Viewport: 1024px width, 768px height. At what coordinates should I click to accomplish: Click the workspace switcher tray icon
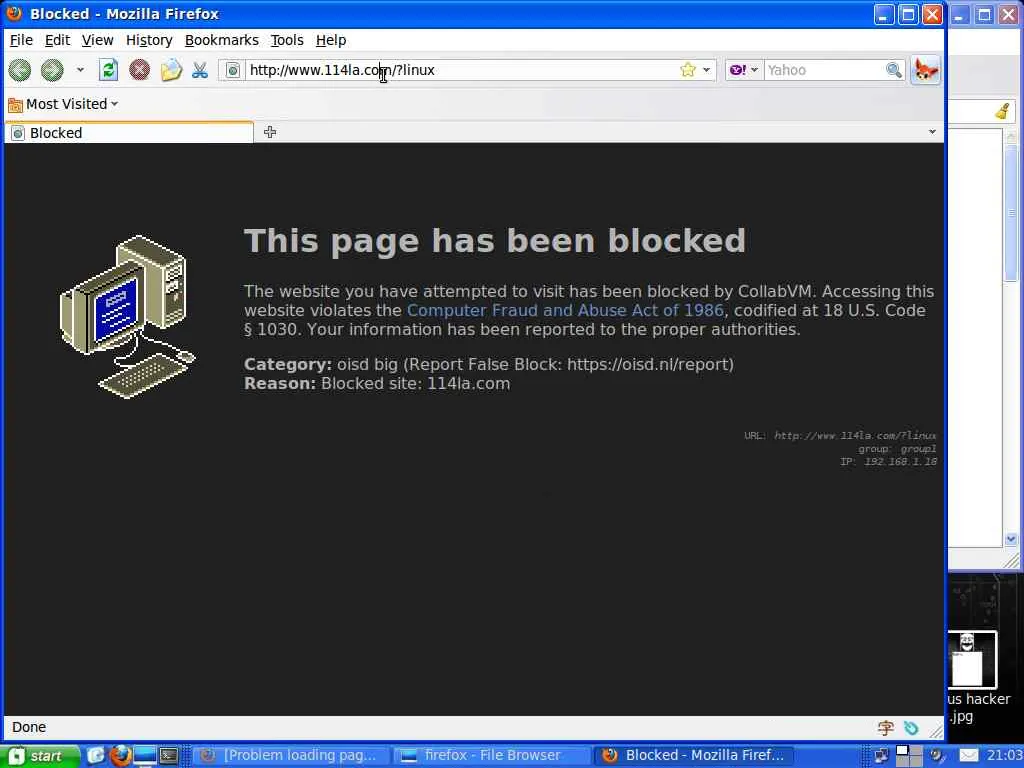click(x=908, y=756)
